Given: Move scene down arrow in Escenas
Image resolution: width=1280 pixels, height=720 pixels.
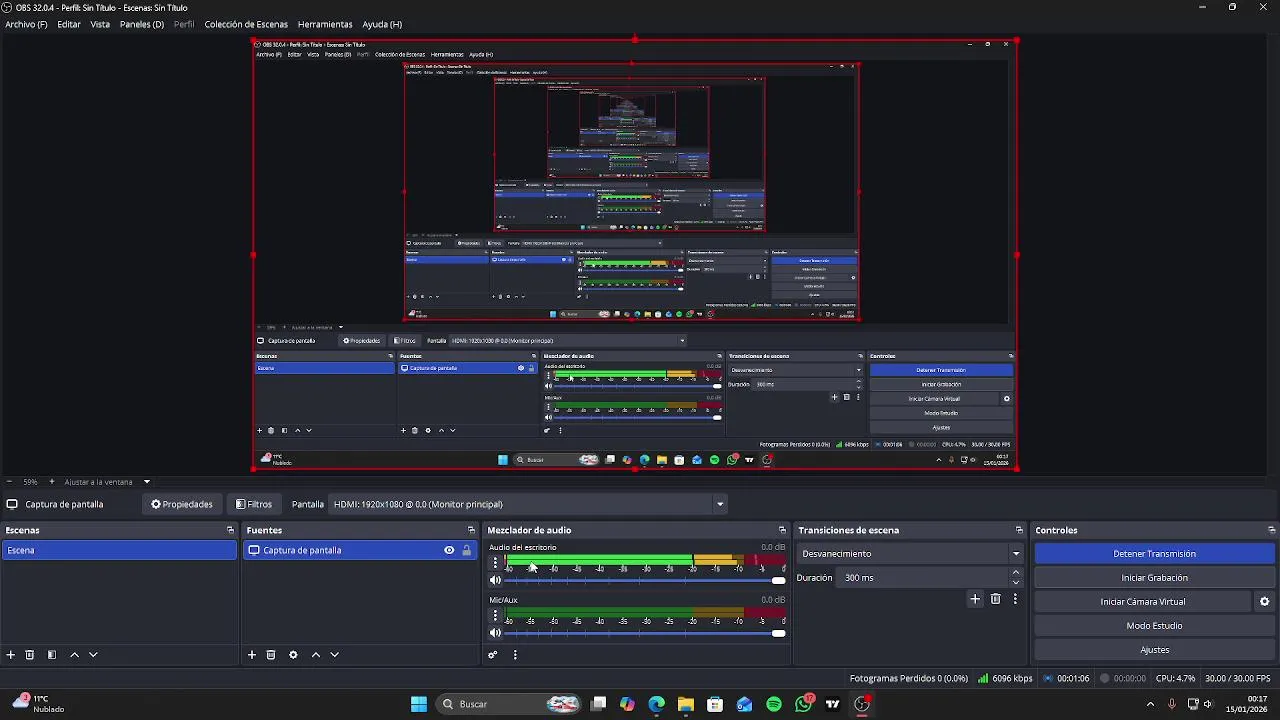Looking at the screenshot, I should (93, 655).
